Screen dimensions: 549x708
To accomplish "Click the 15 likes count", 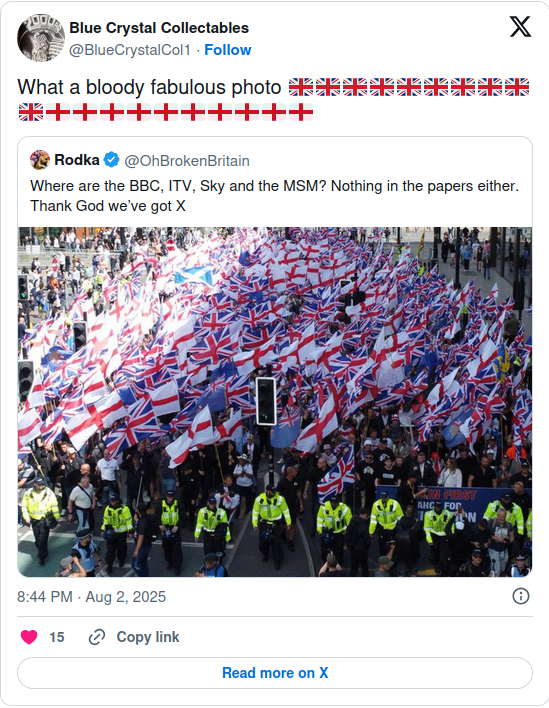I will point(57,637).
